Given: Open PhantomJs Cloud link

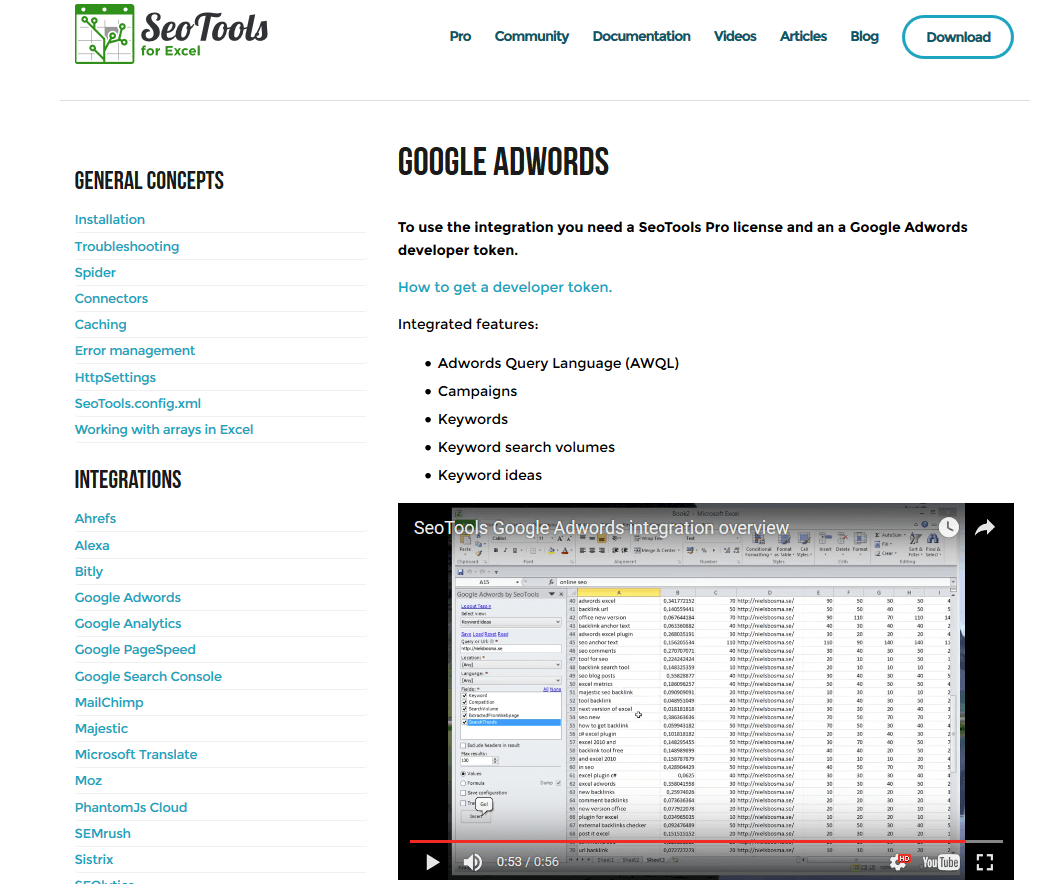Looking at the screenshot, I should click(131, 807).
